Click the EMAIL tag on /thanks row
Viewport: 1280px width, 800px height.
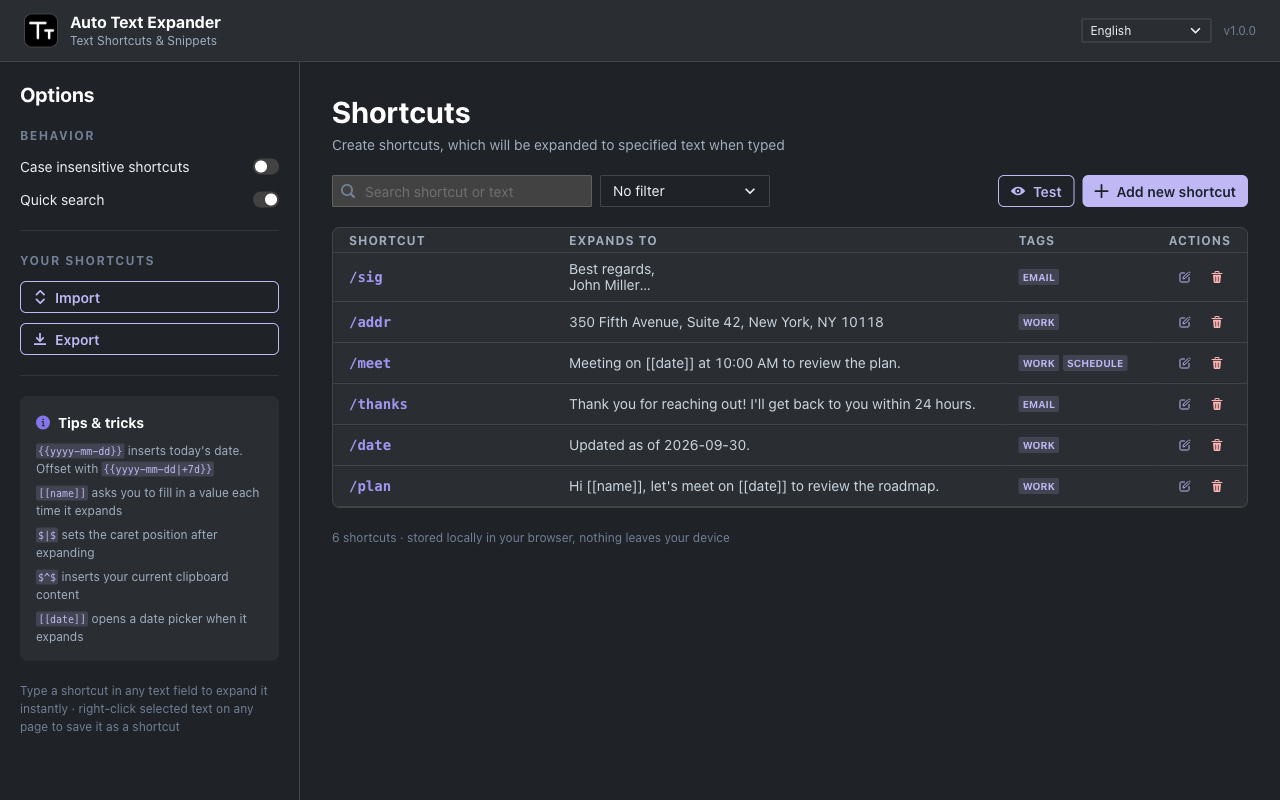point(1039,404)
